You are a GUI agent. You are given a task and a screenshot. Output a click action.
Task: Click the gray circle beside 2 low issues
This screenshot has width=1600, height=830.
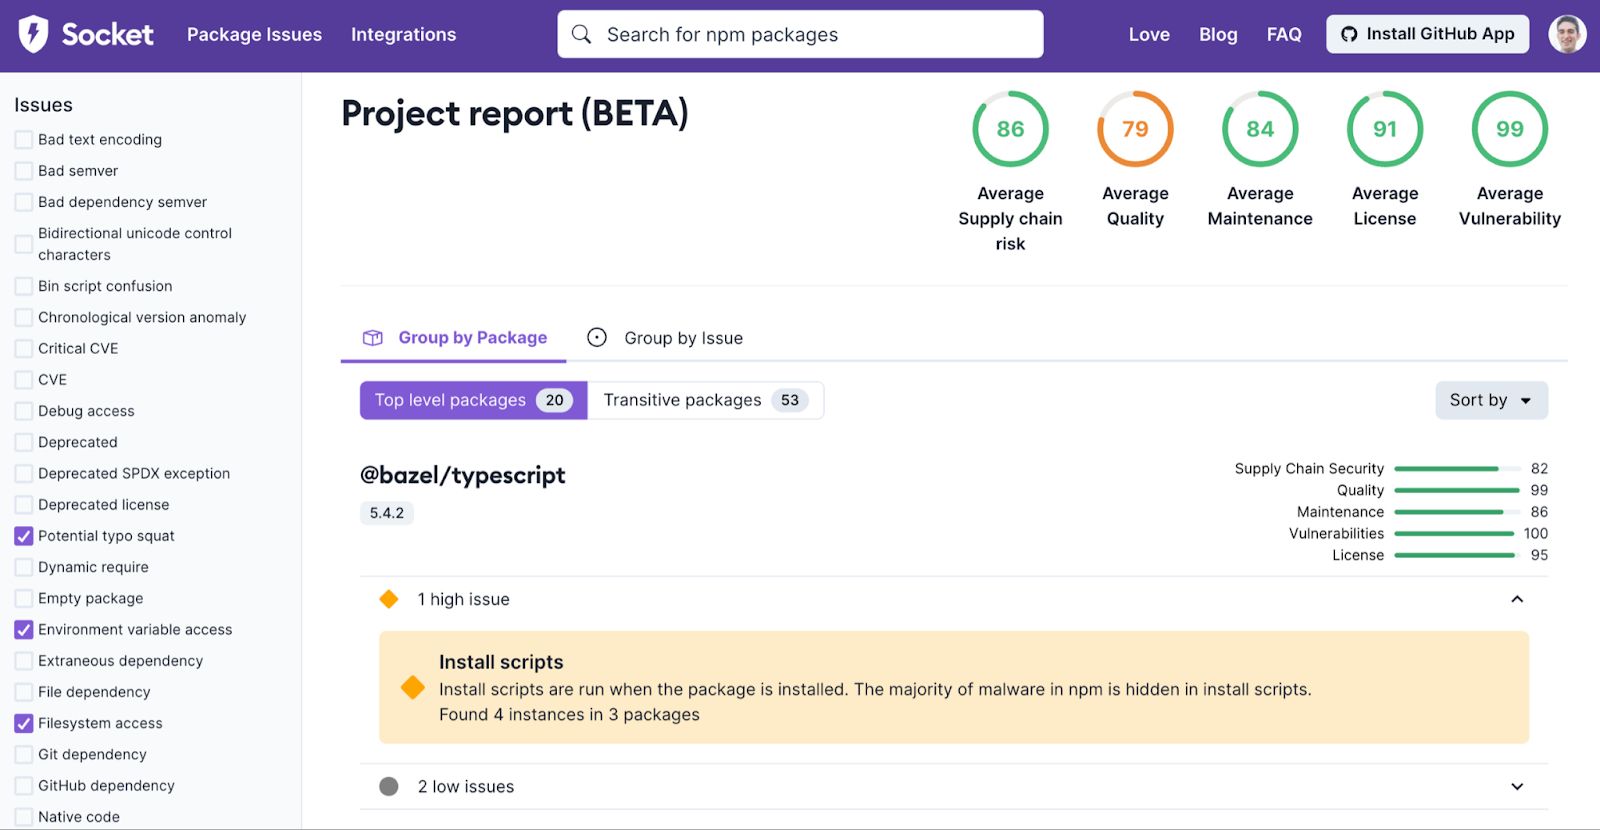click(x=389, y=786)
